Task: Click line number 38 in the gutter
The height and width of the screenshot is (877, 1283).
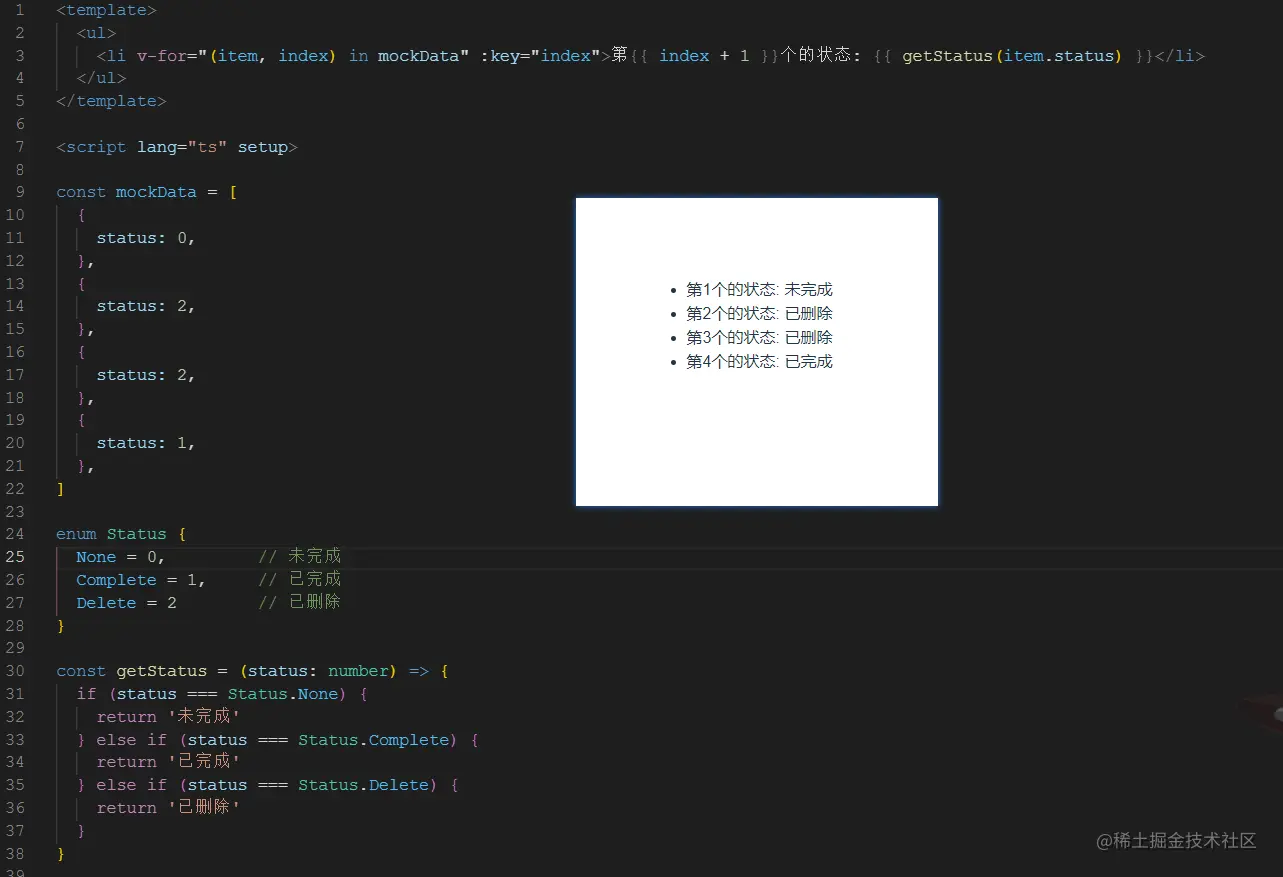Action: coord(14,853)
